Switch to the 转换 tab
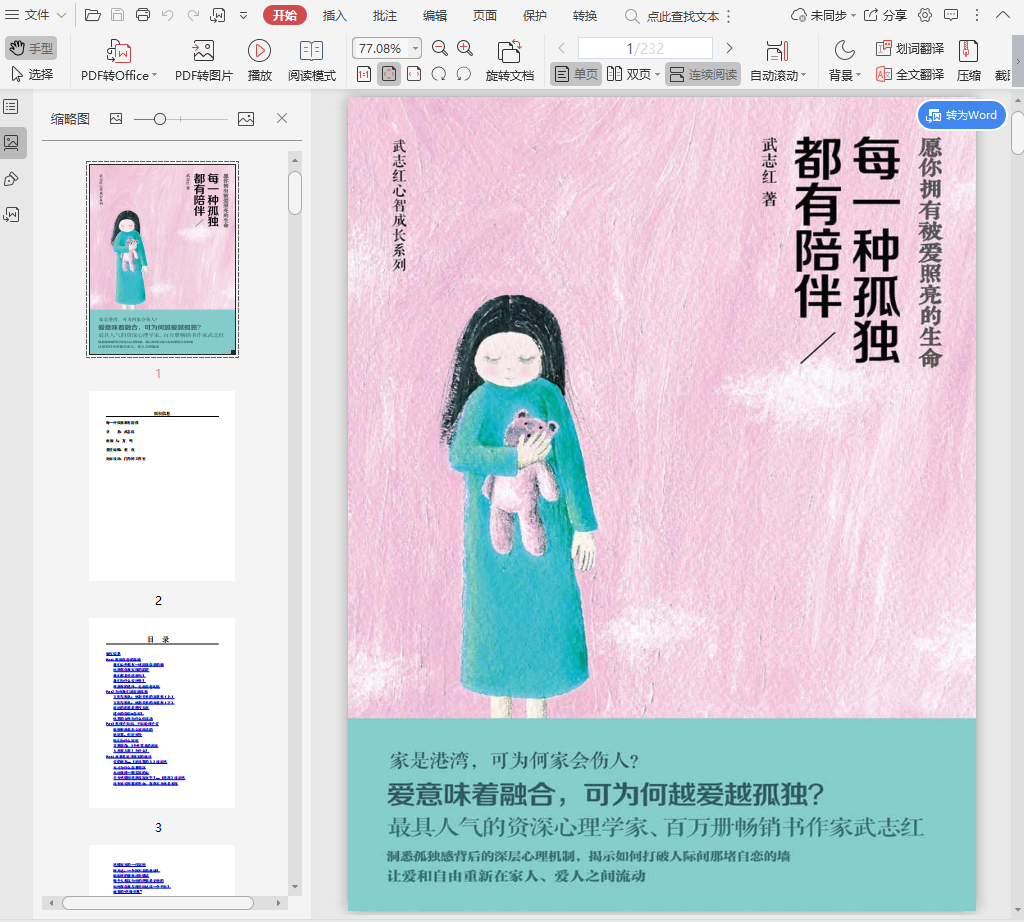 click(x=584, y=16)
